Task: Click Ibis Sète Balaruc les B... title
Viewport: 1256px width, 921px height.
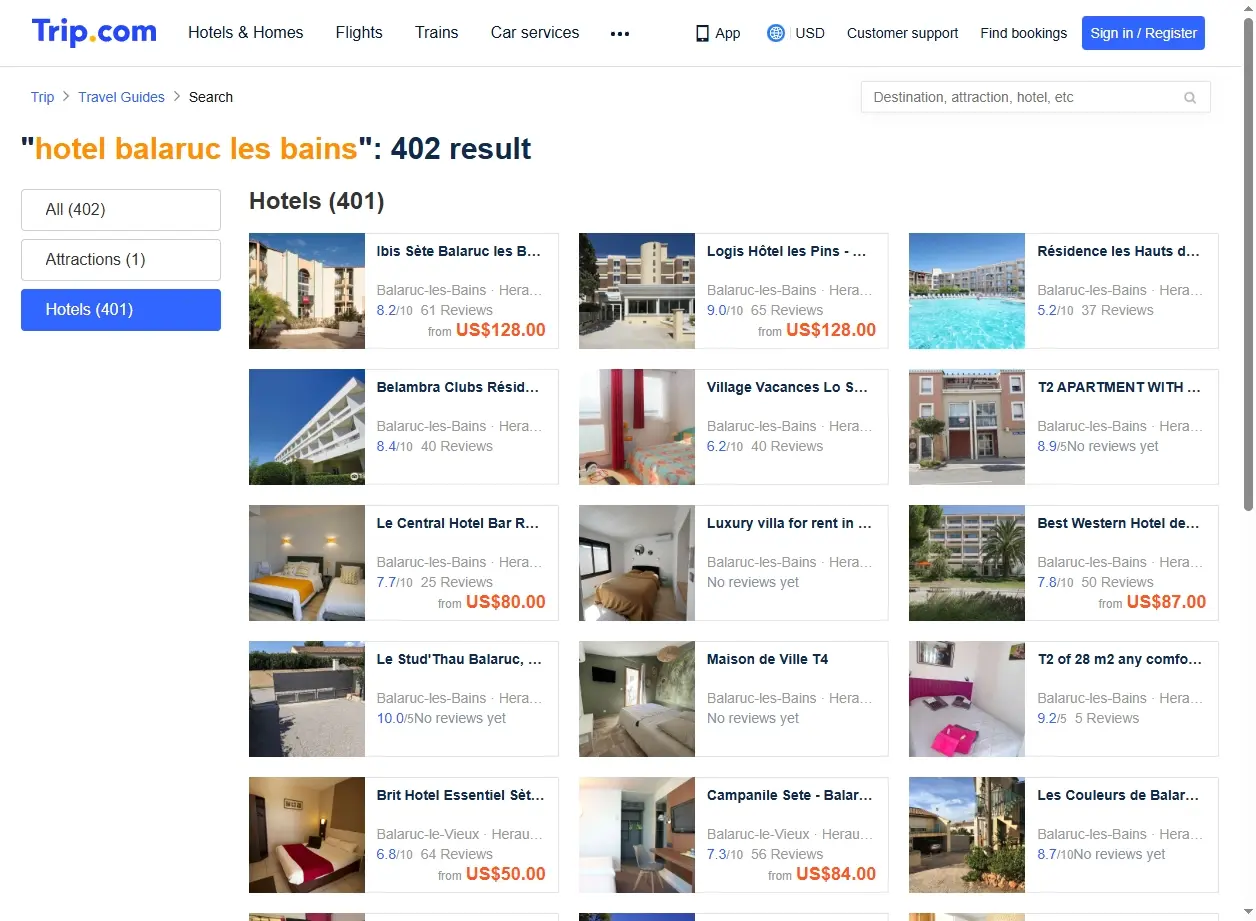Action: tap(459, 251)
